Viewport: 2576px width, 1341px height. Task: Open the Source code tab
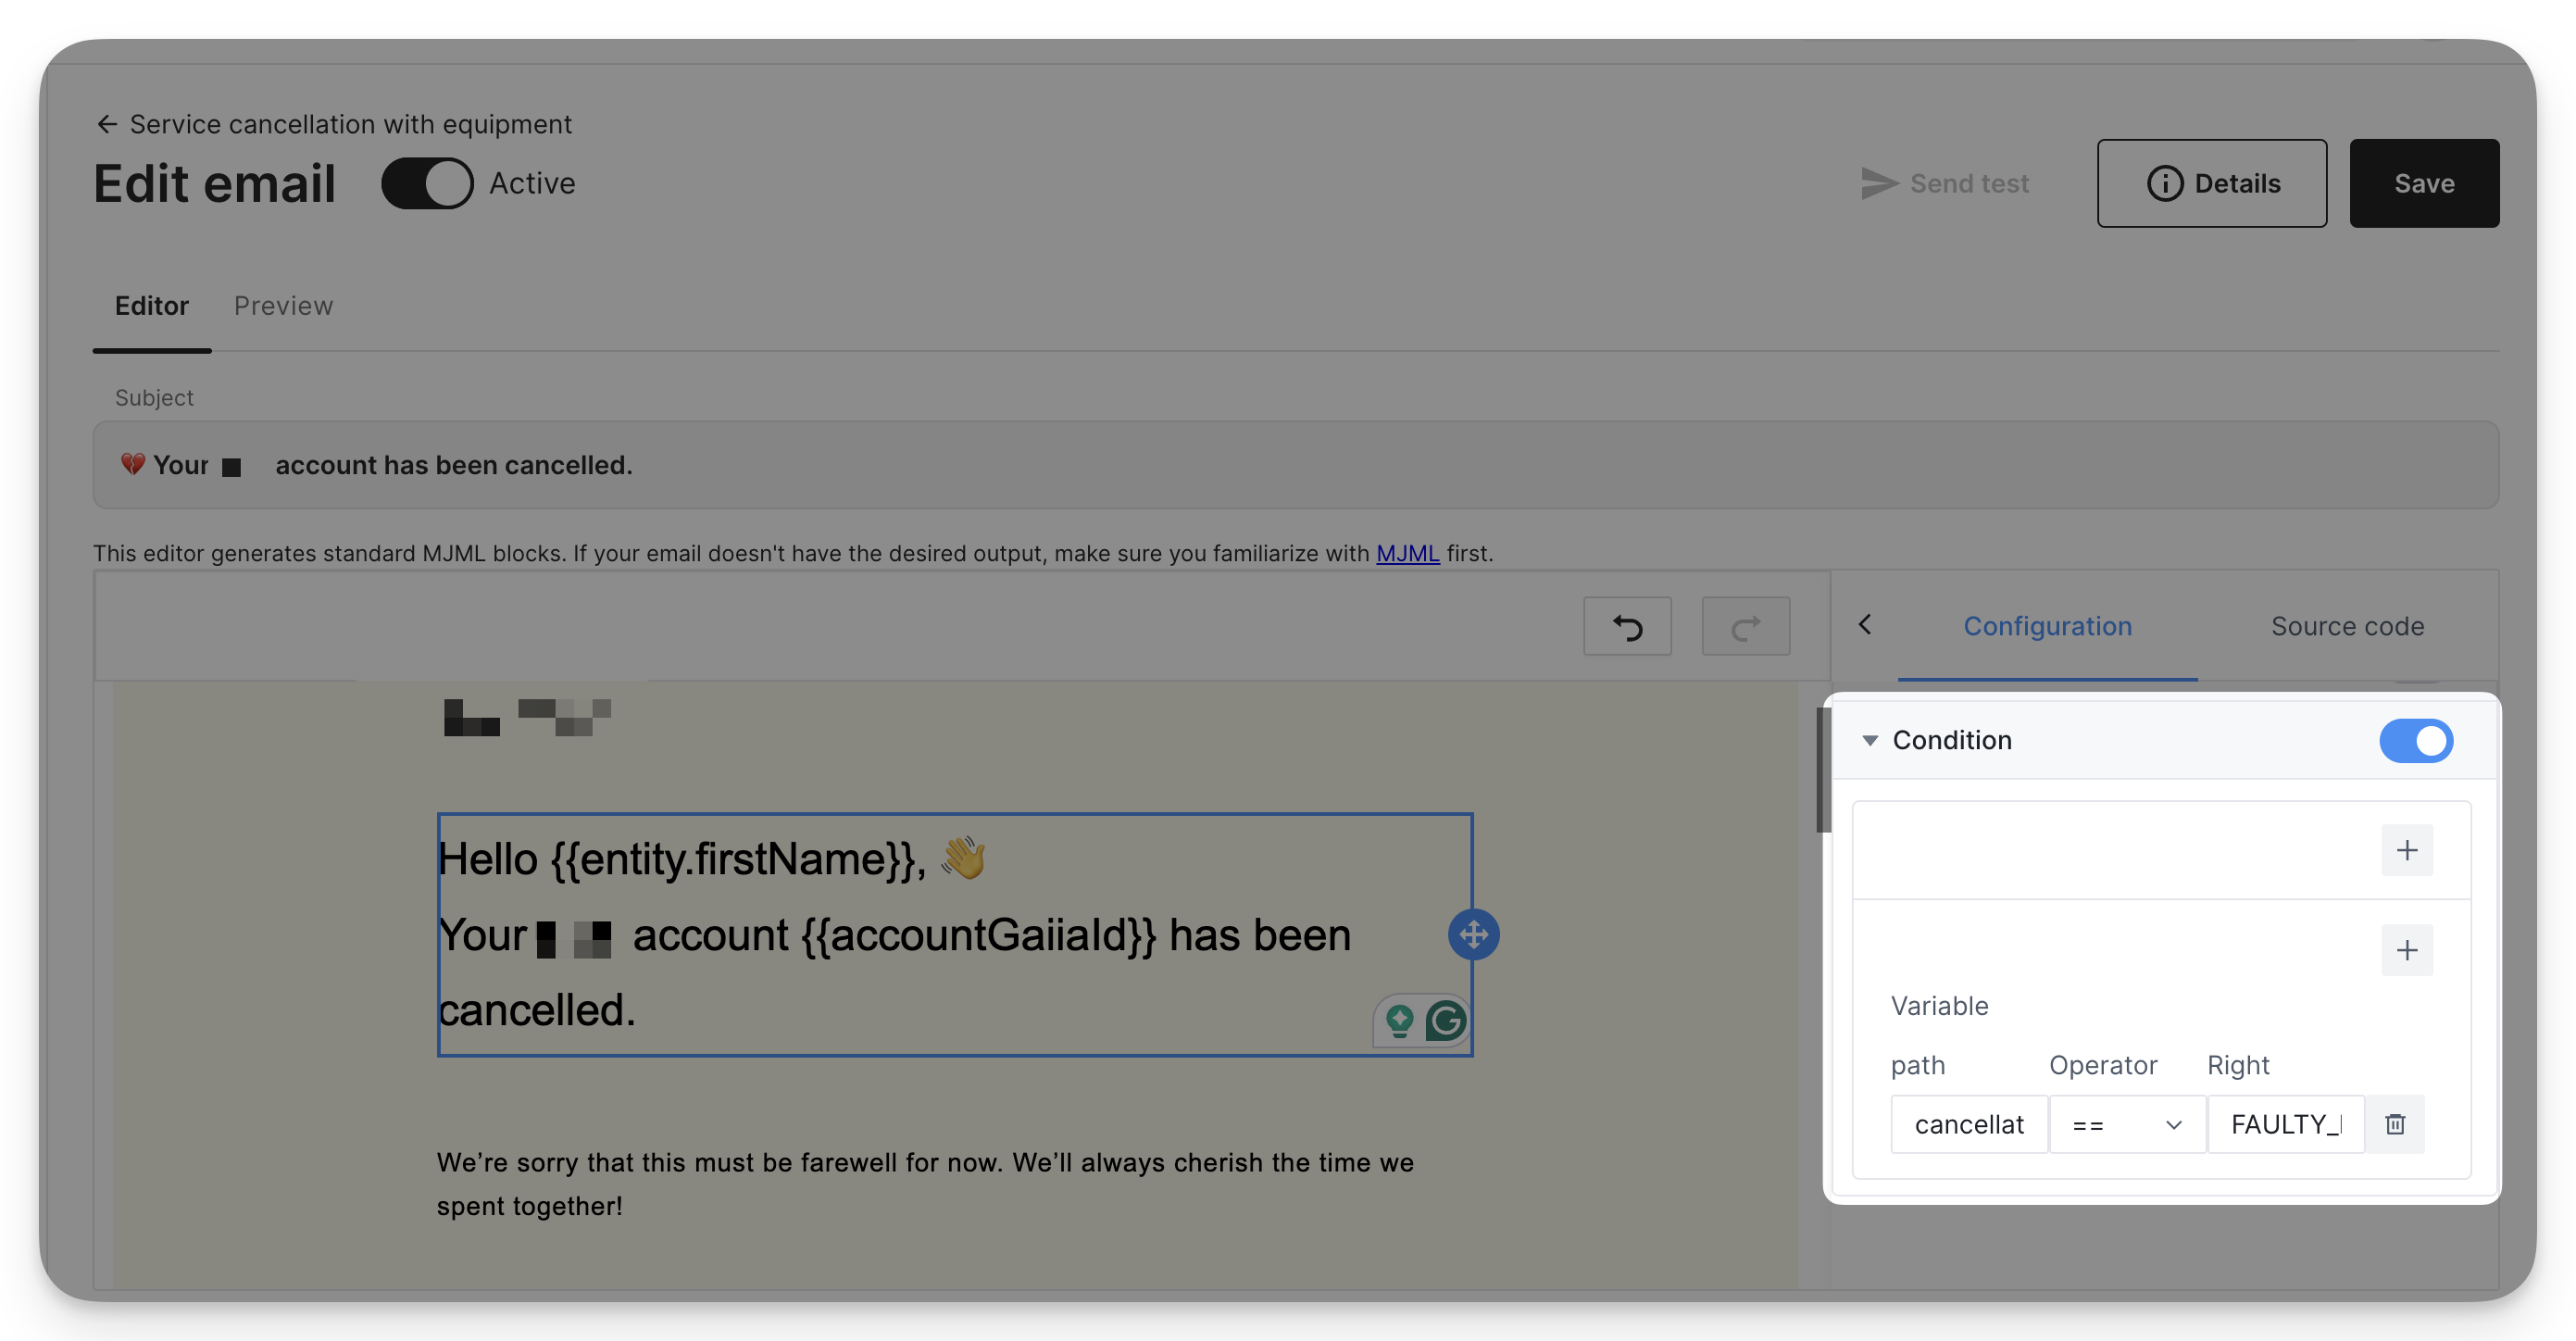point(2347,626)
